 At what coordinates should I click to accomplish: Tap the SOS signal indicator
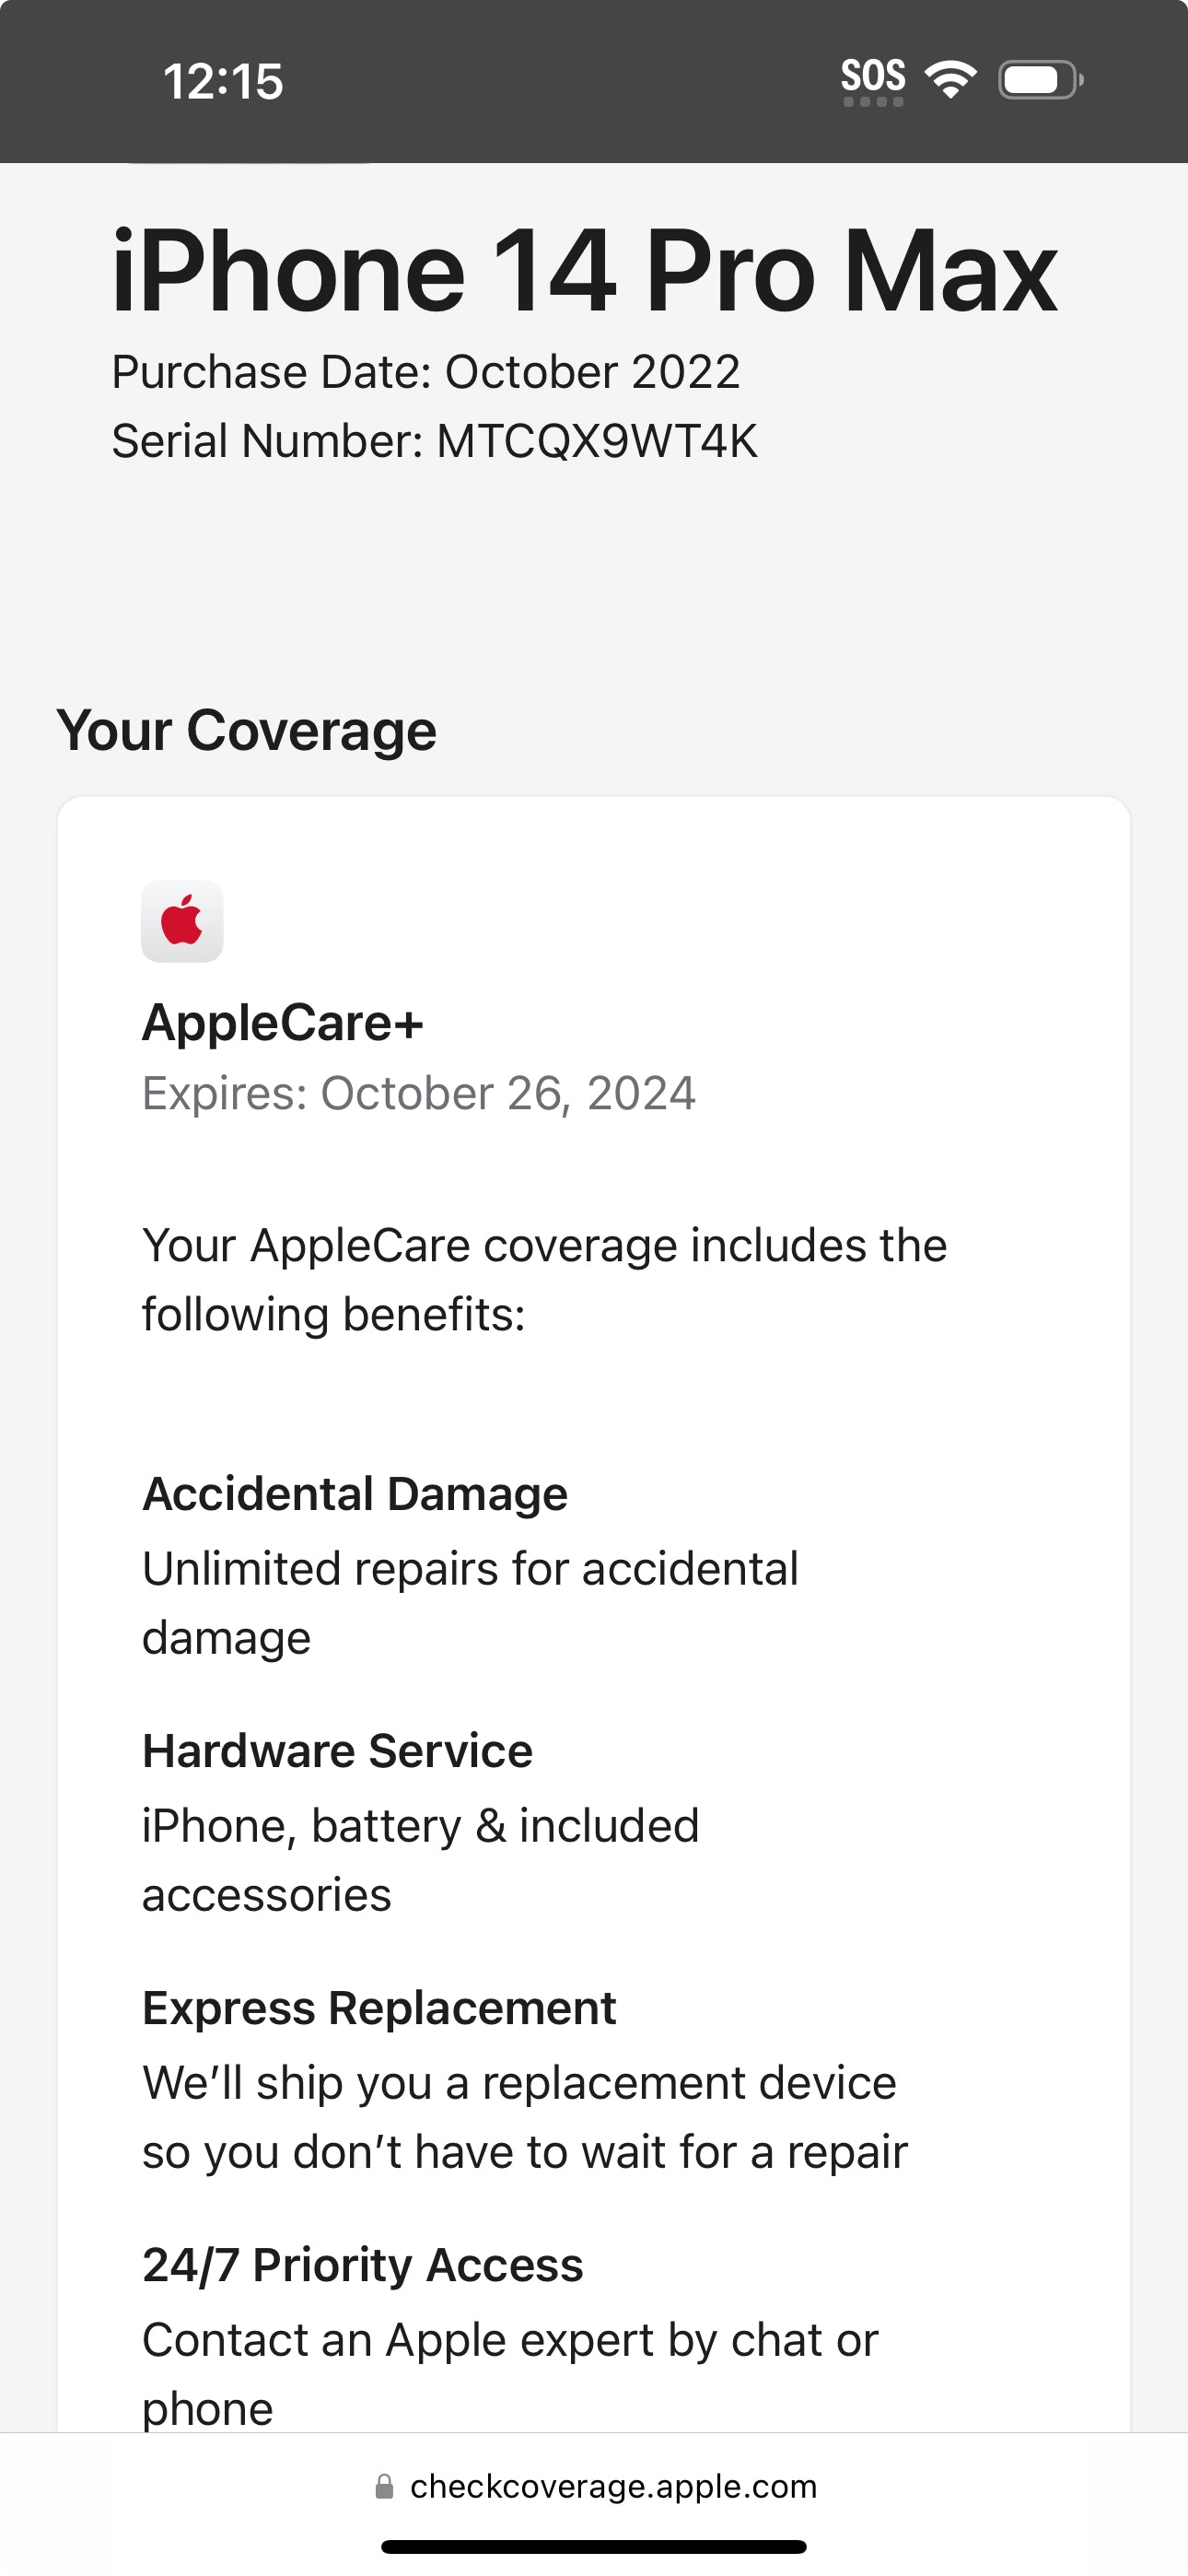click(x=873, y=80)
